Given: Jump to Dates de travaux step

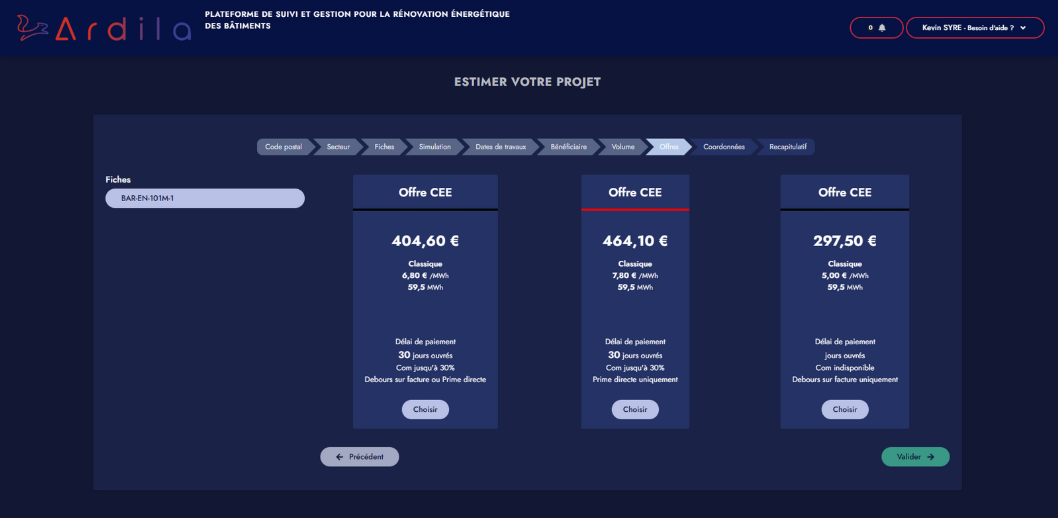Looking at the screenshot, I should (500, 147).
